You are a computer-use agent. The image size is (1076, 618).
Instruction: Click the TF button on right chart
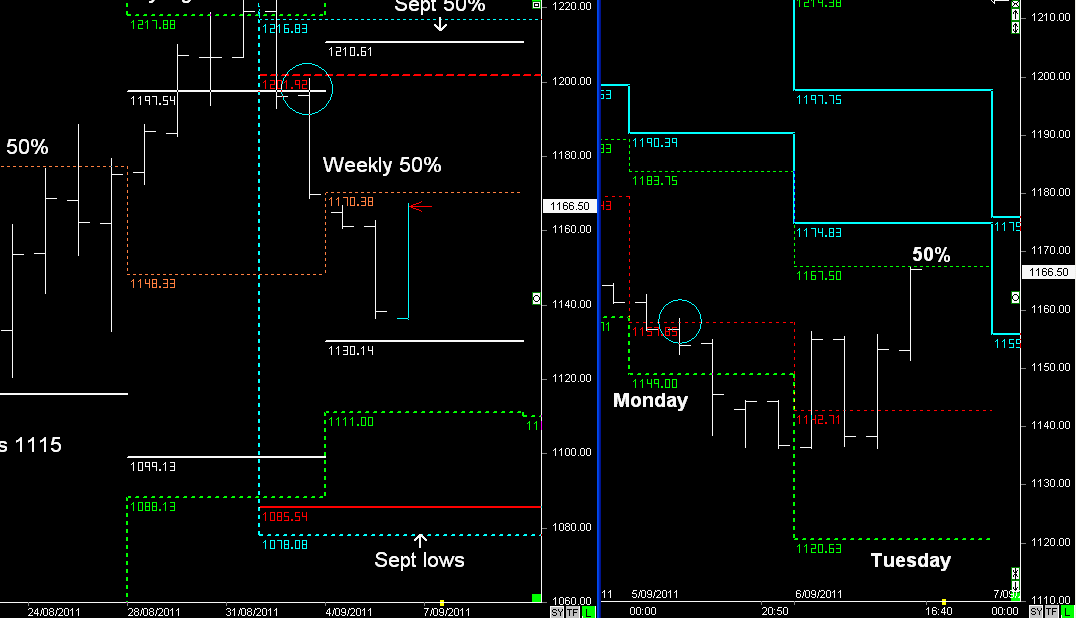1051,611
